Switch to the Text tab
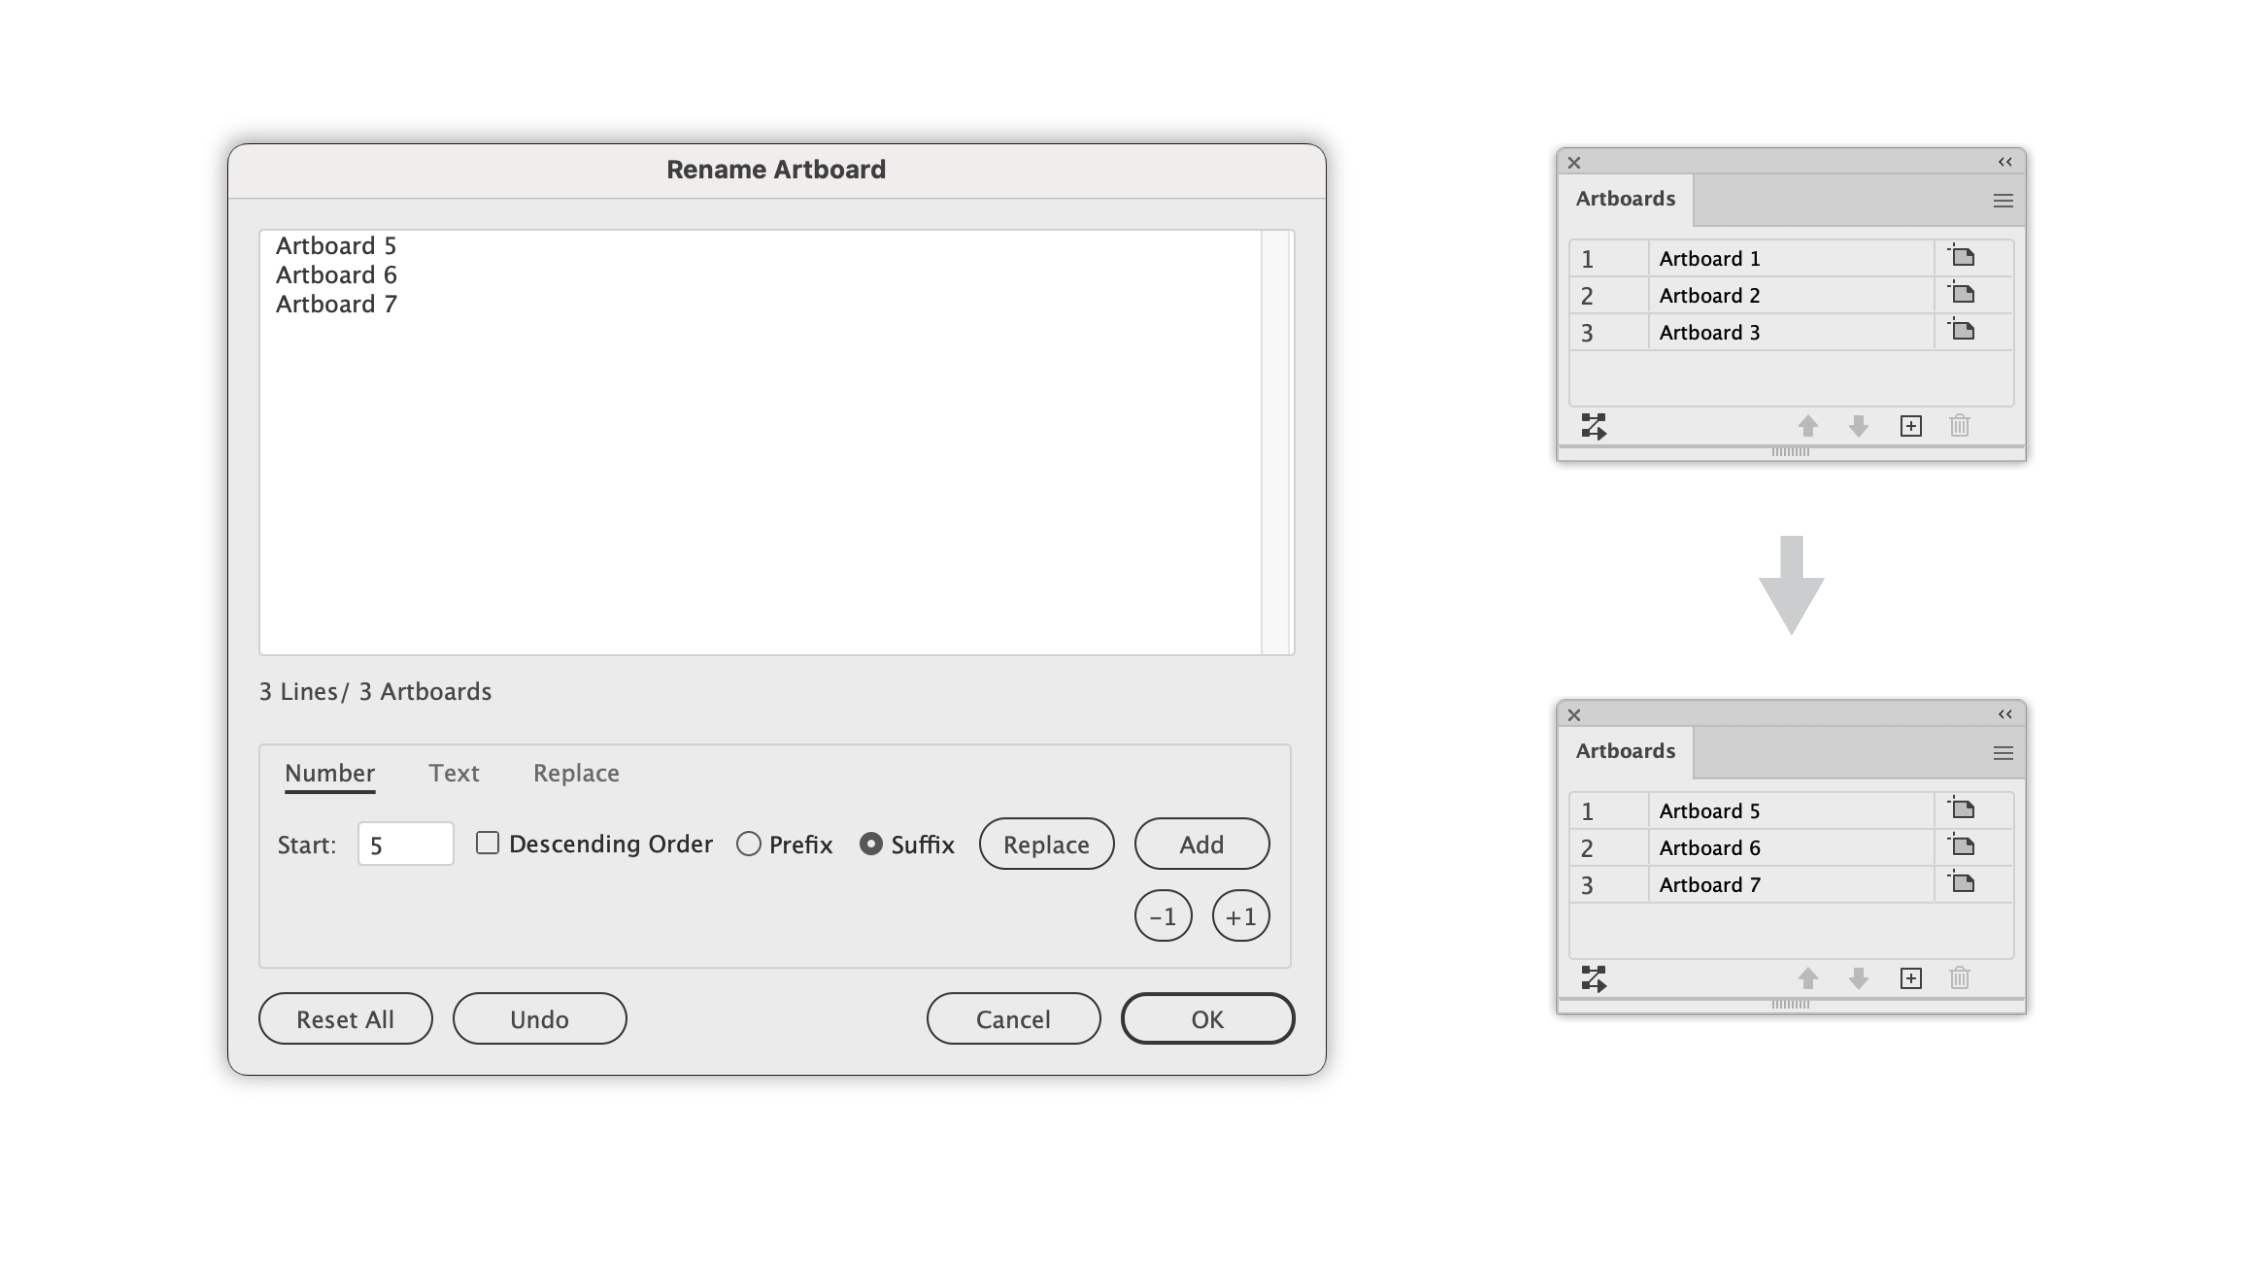The height and width of the screenshot is (1270, 2262). pyautogui.click(x=454, y=773)
